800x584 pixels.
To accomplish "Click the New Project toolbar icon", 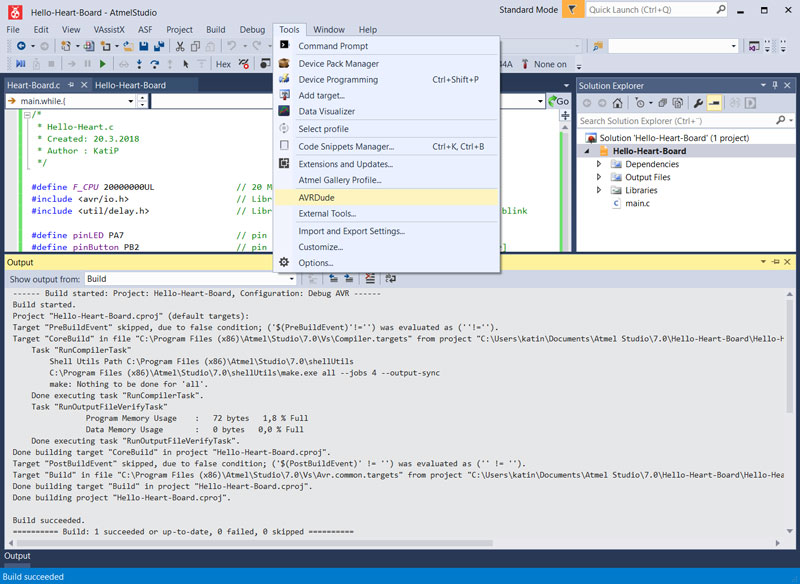I will pyautogui.click(x=66, y=46).
